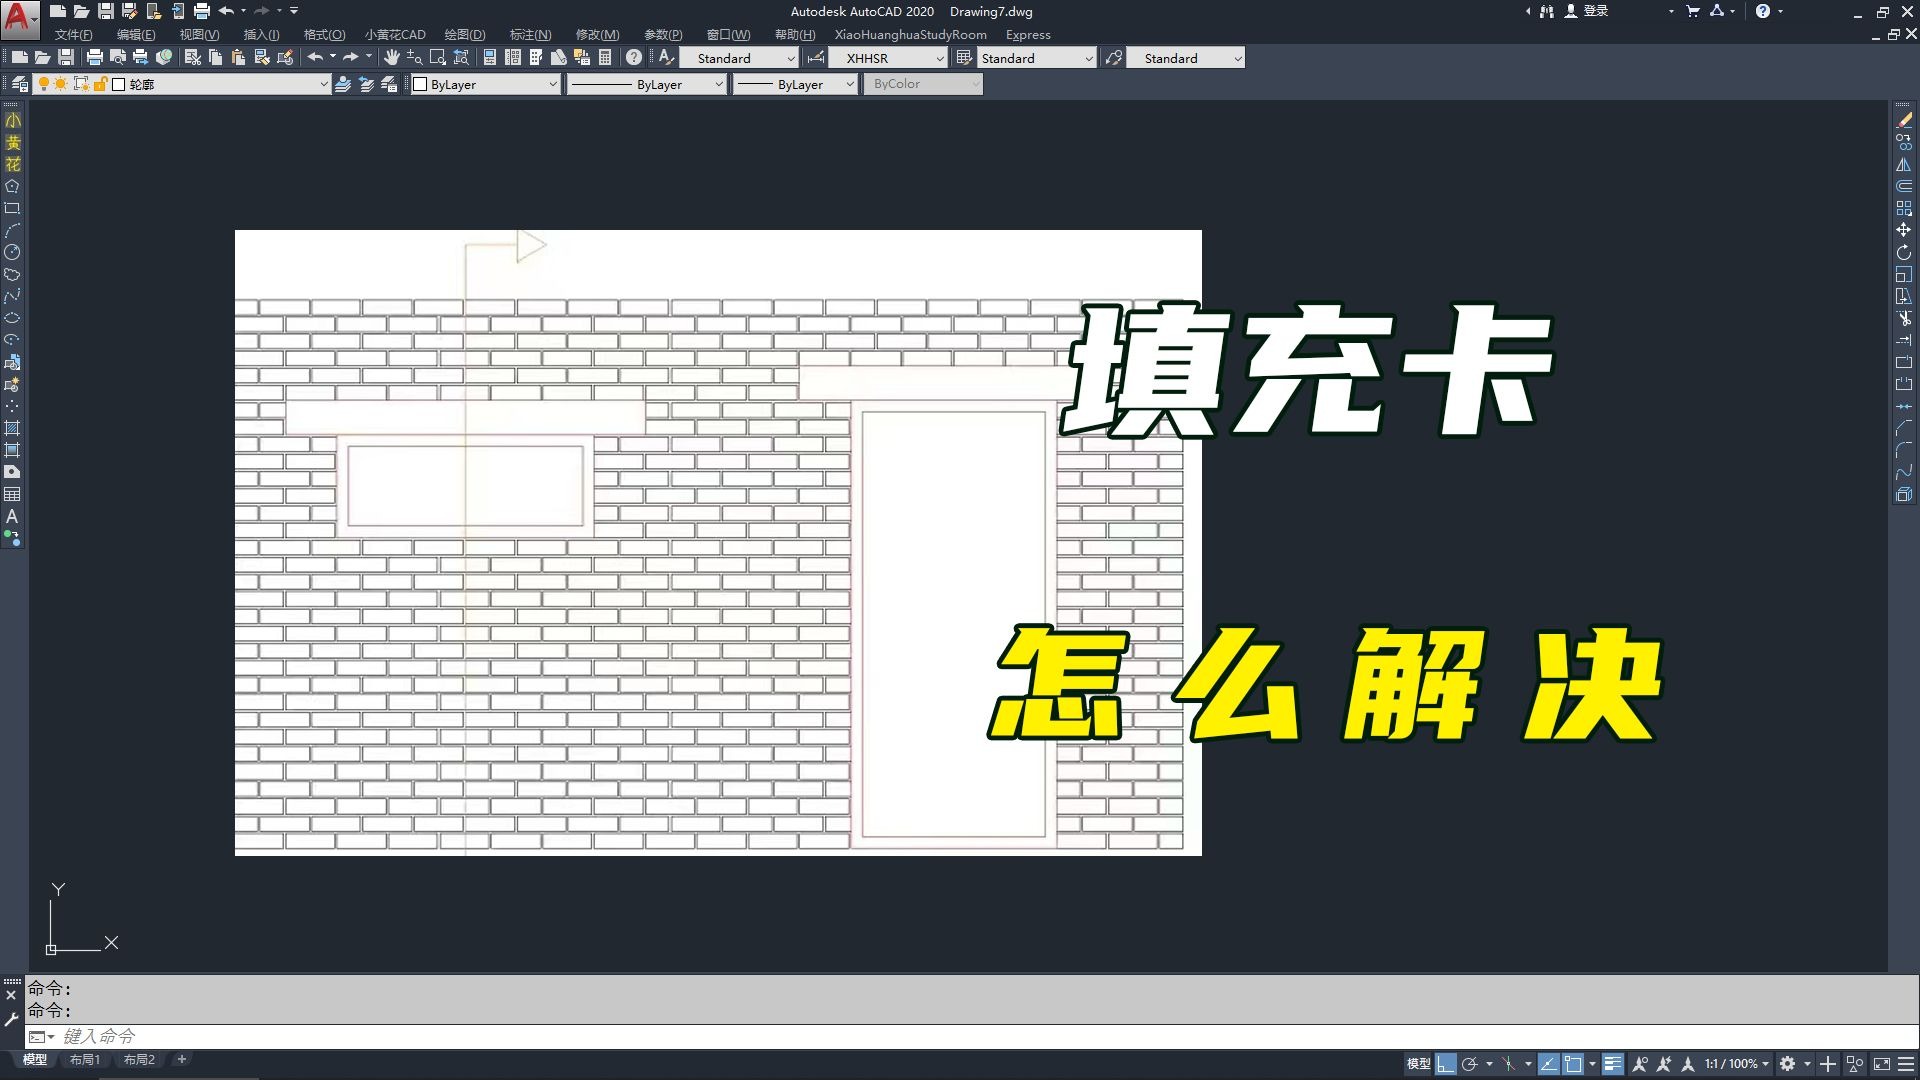Toggle the layer lock padlock icon
Viewport: 1920px width, 1080px height.
pos(100,84)
